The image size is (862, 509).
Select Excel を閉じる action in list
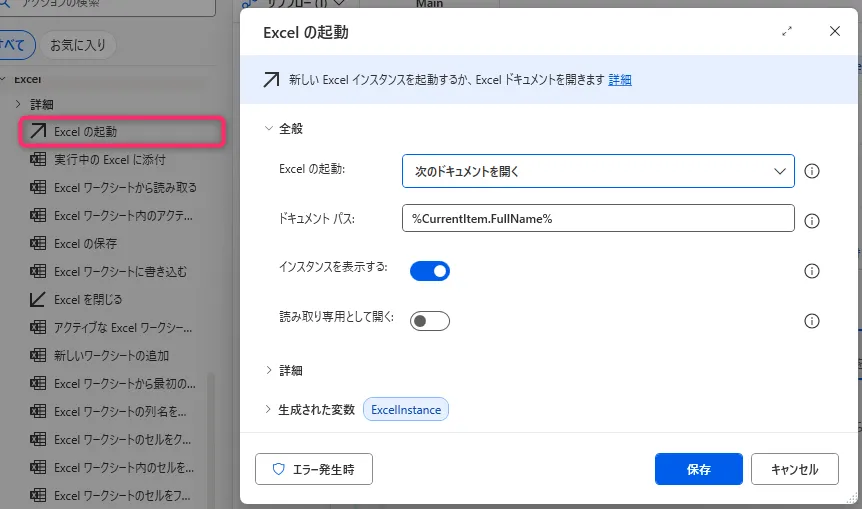click(88, 299)
